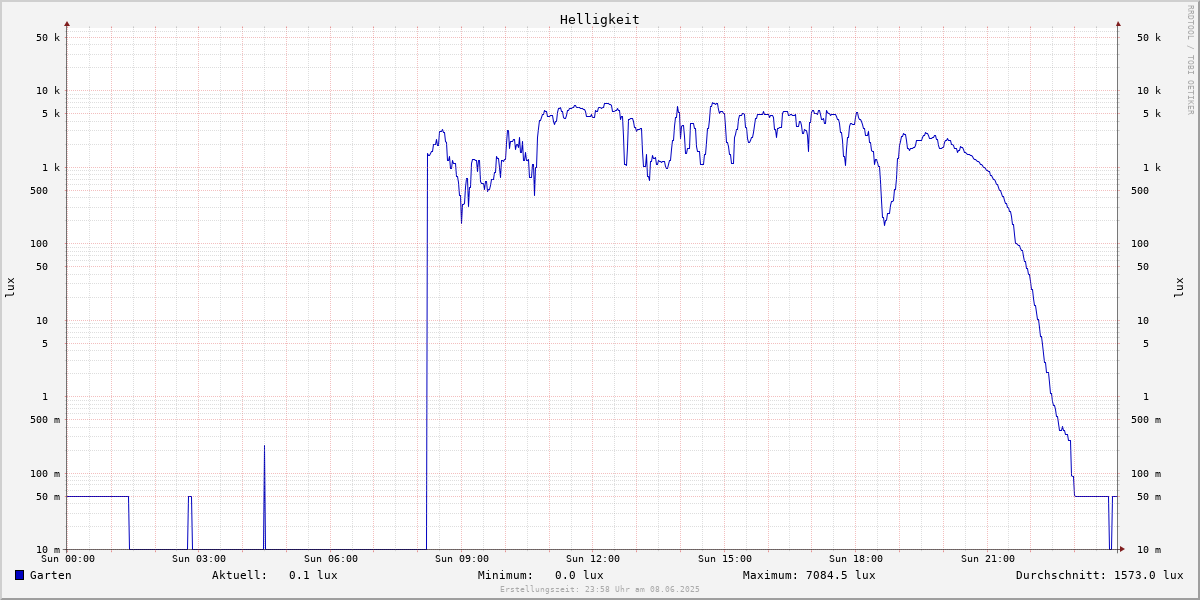This screenshot has height=600, width=1200.
Task: Click the left axis 10 k label
Action: [x=48, y=91]
